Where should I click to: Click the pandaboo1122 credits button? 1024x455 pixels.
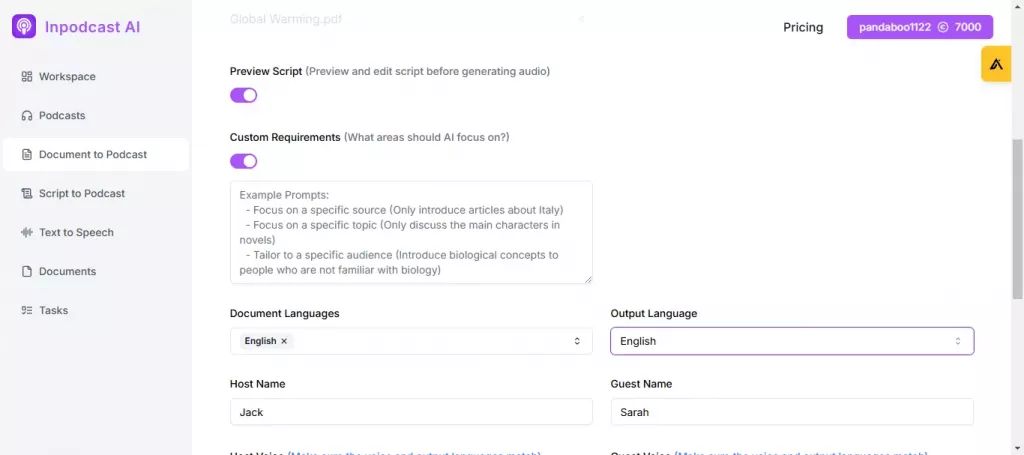[919, 27]
